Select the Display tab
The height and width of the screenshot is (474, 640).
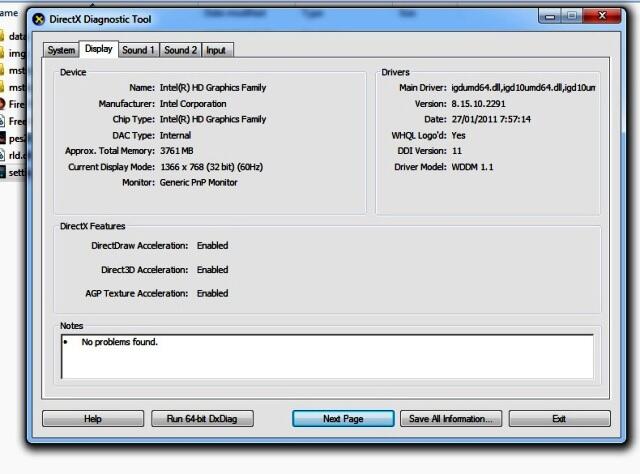coord(98,49)
